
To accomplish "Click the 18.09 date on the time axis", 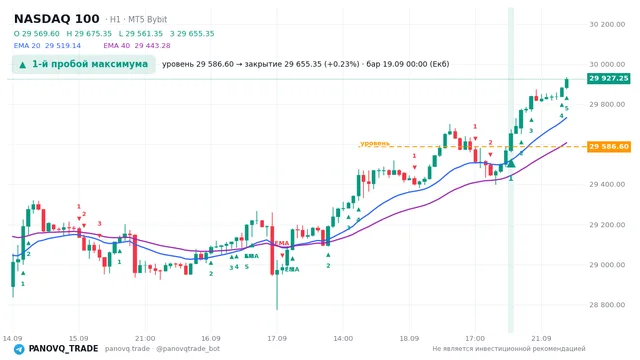I will 409,338.
